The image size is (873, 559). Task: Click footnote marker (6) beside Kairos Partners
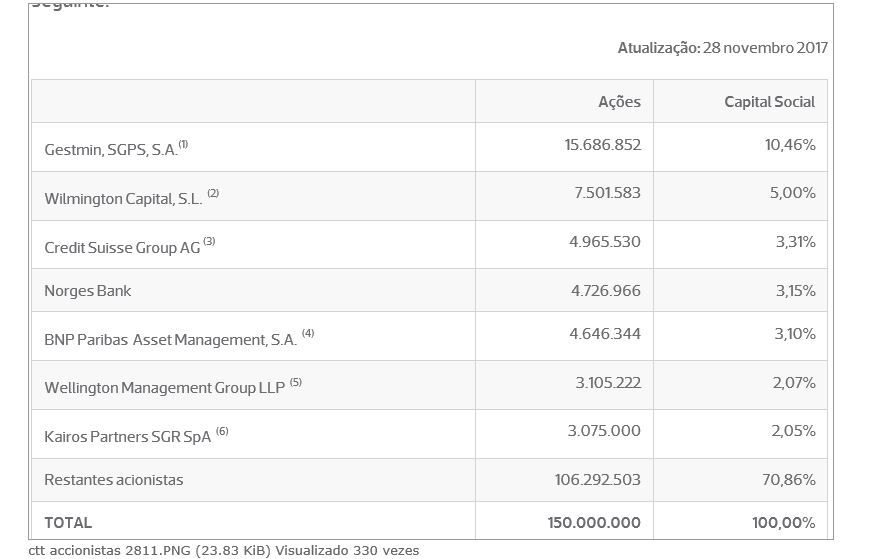click(x=222, y=431)
